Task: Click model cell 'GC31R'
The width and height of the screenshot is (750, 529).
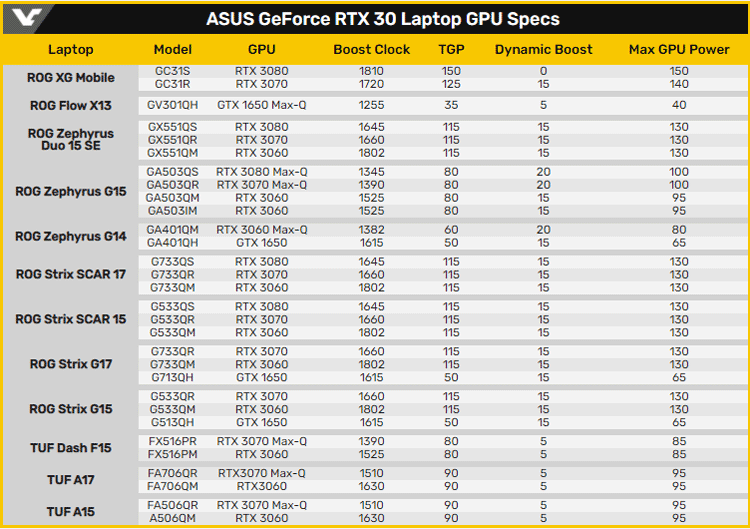Action: (173, 84)
